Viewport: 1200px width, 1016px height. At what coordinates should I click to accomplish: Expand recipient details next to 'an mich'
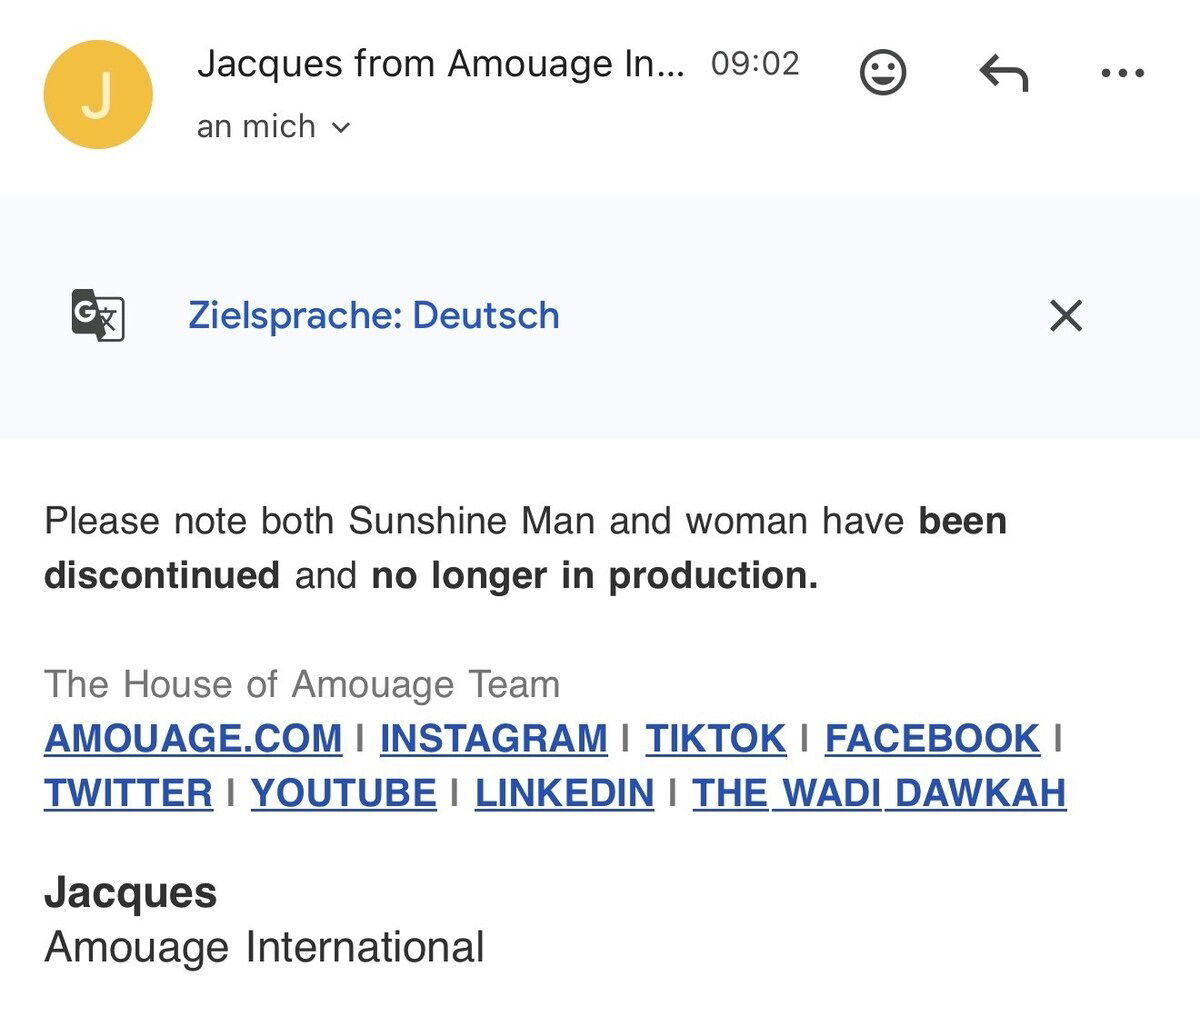pos(341,127)
